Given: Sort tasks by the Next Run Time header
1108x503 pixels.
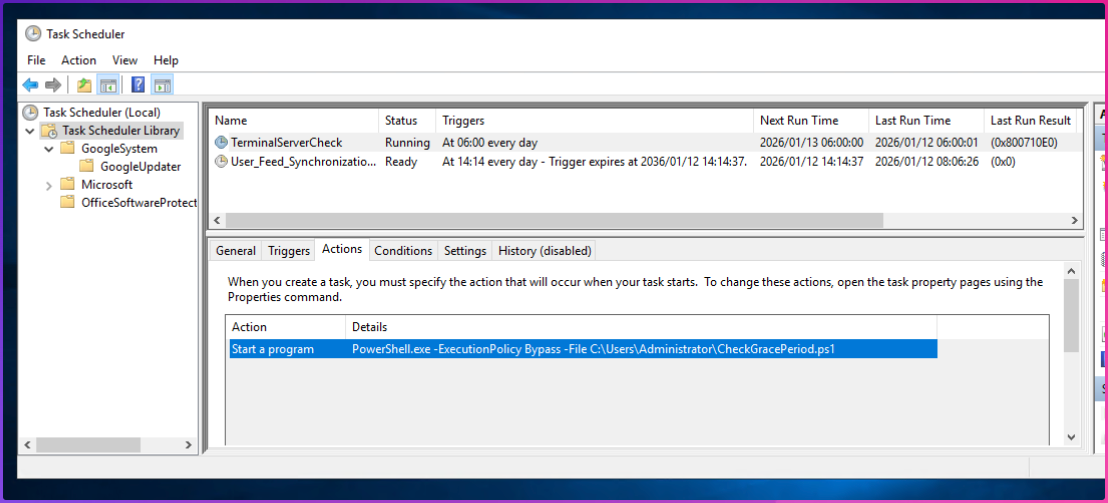Looking at the screenshot, I should 799,121.
